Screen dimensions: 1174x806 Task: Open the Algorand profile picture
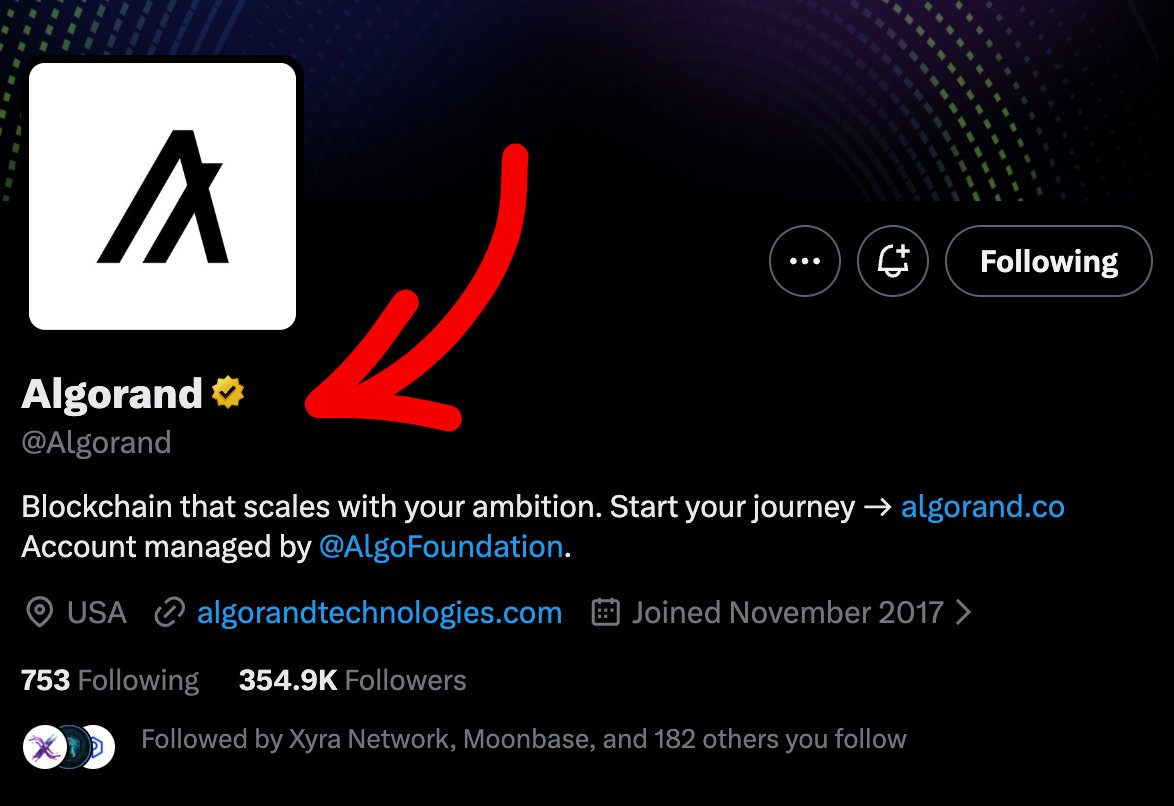[x=162, y=196]
